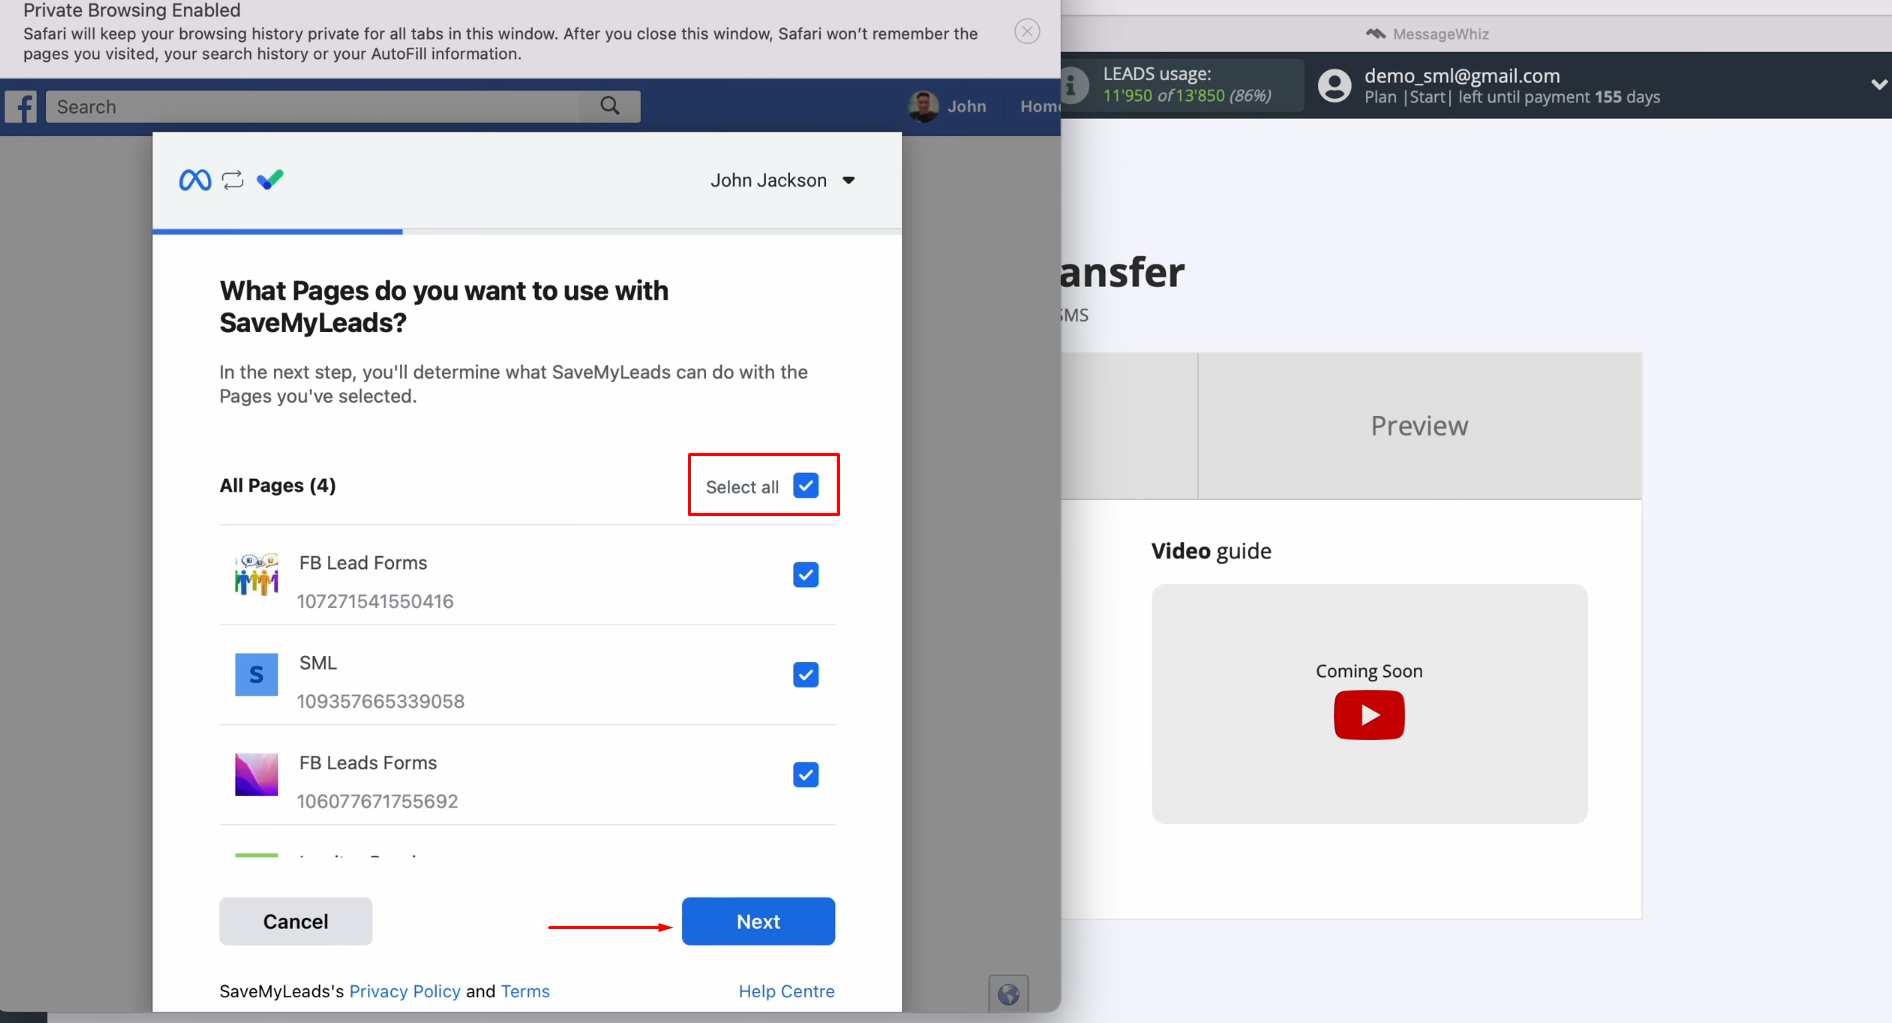
Task: Click the search magnifier icon in Facebook bar
Action: (610, 106)
